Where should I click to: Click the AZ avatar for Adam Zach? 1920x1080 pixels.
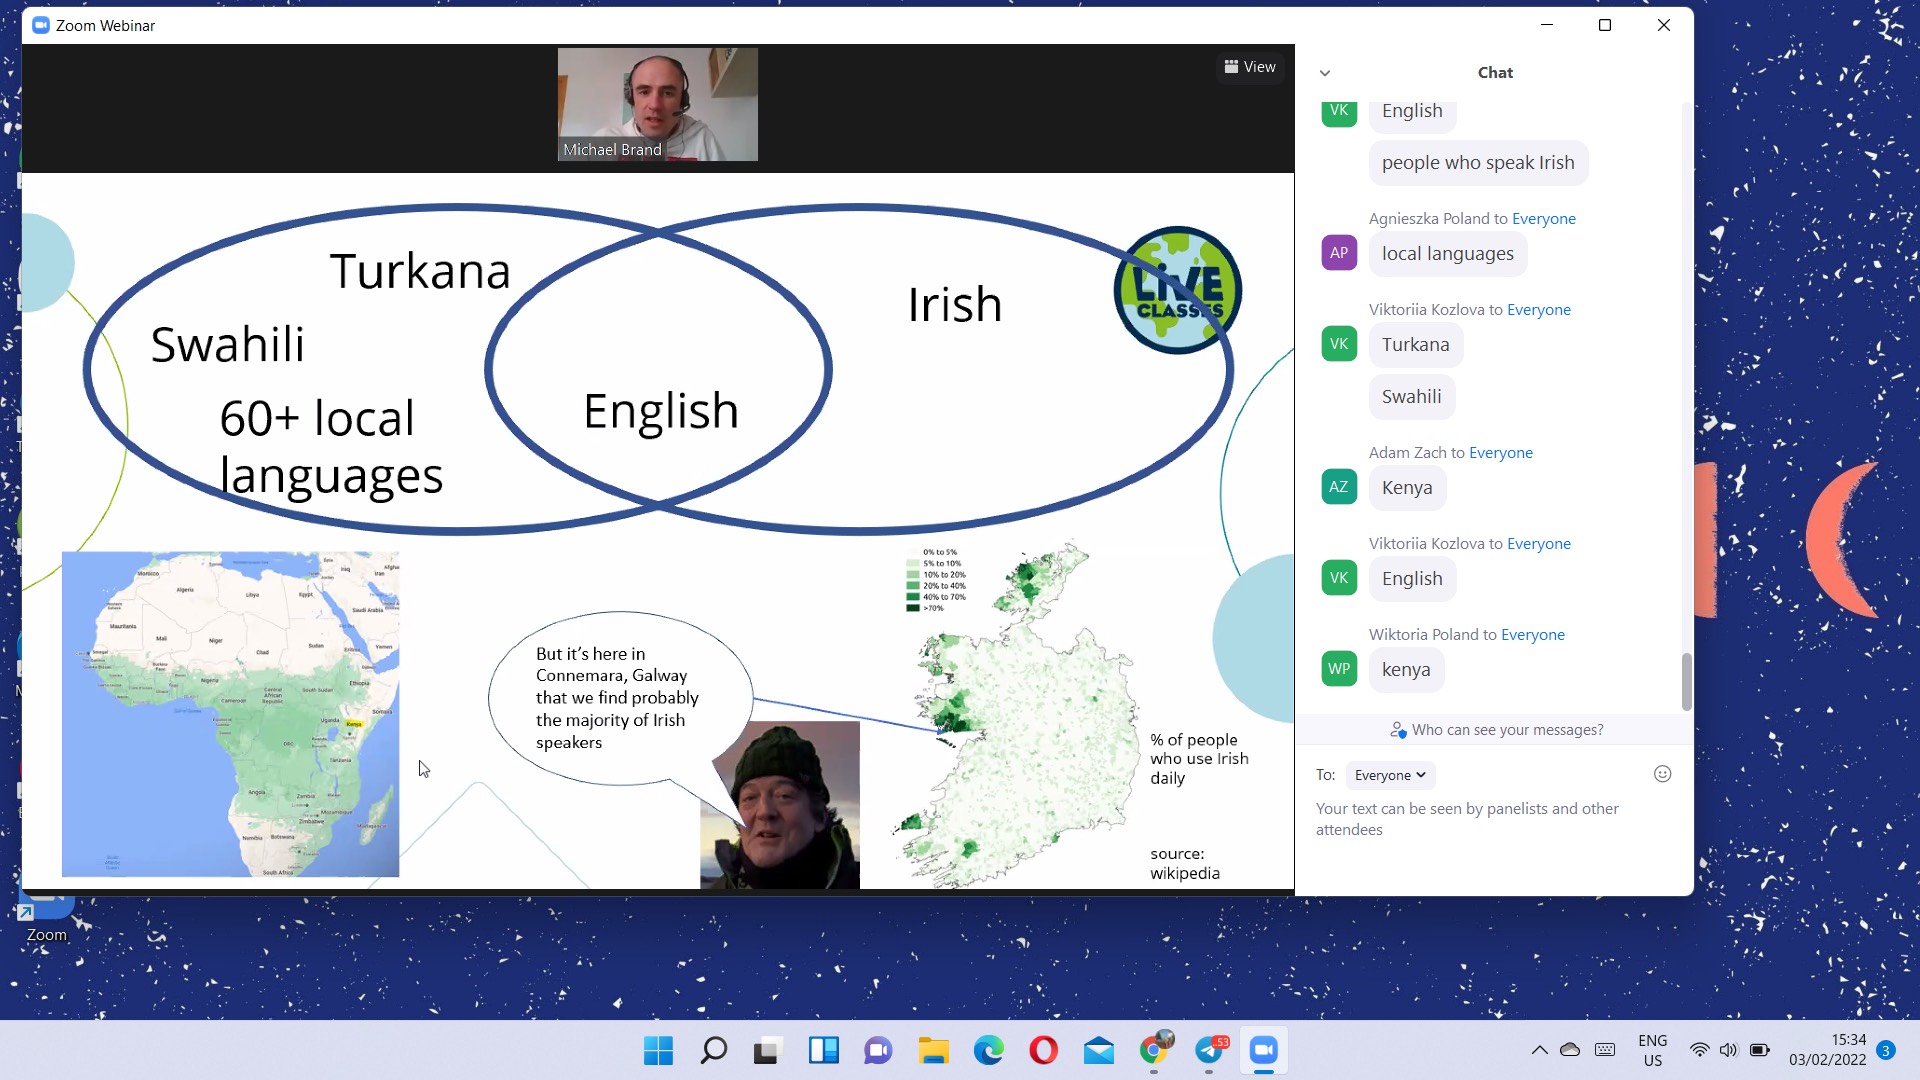point(1339,487)
